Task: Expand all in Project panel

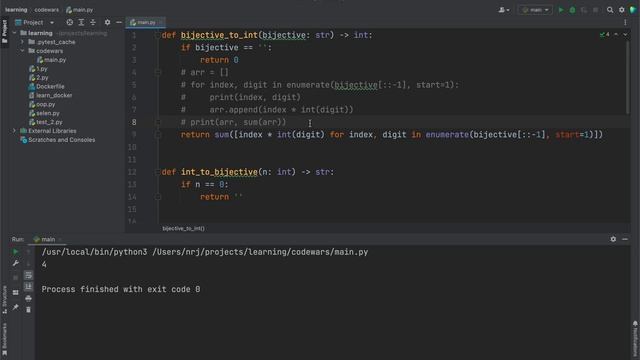Action: coord(81,22)
